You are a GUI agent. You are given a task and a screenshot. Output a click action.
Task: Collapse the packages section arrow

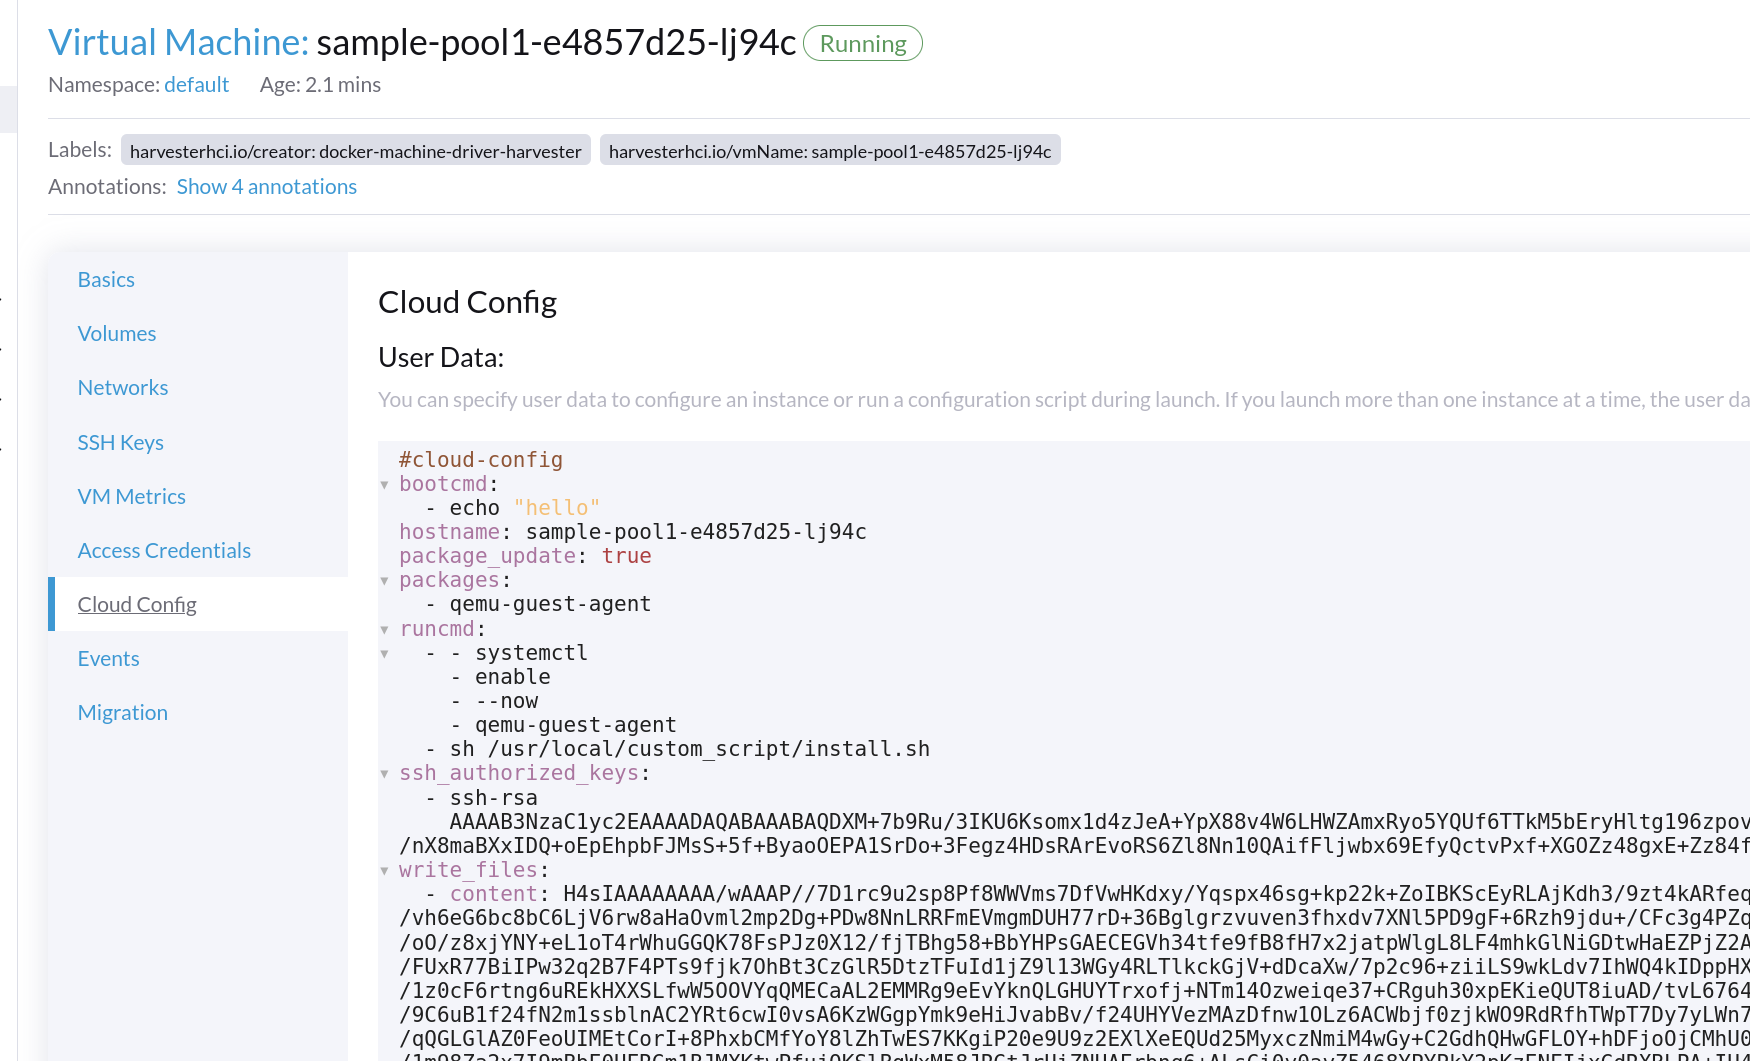coord(385,579)
